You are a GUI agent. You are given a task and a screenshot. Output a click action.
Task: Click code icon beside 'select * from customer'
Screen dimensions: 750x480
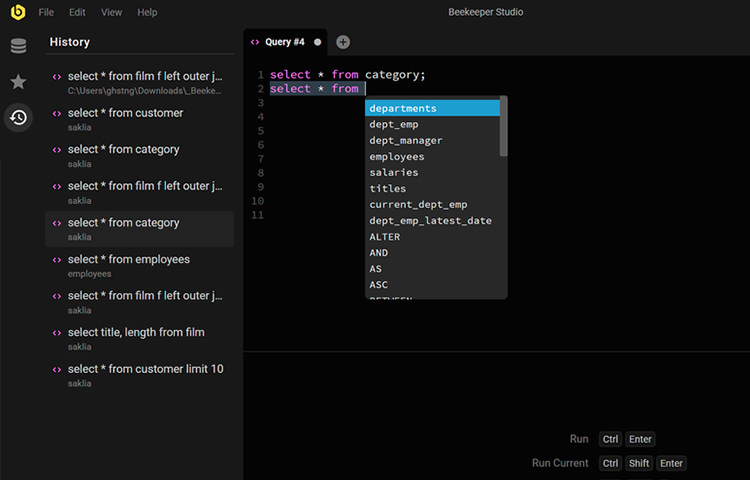tap(57, 113)
